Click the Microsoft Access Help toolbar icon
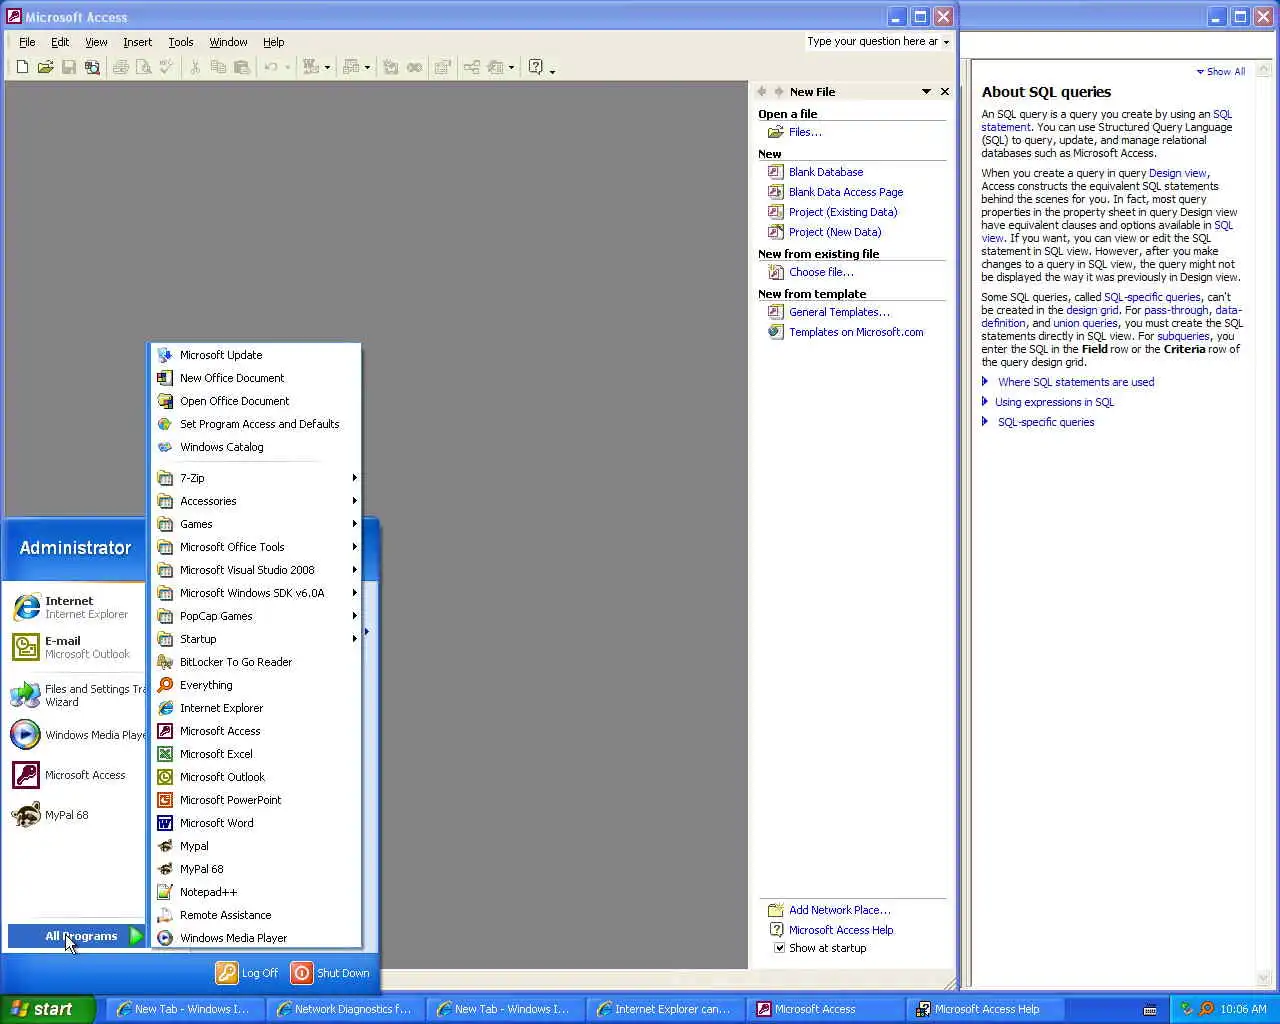Screen dimensions: 1280x1024 click(536, 67)
